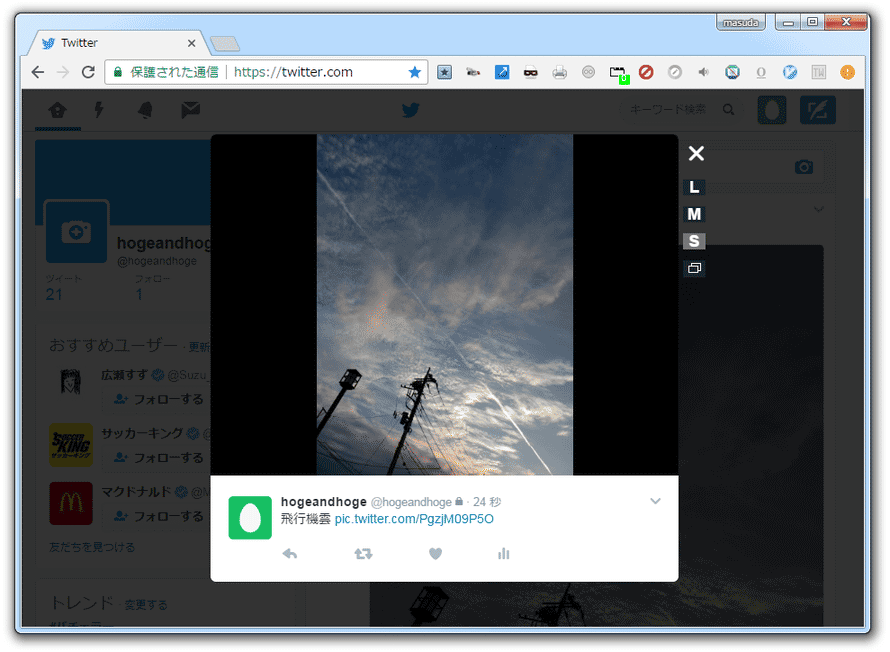Image resolution: width=890 pixels, height=652 pixels.
Task: Open the tweet count showing 21
Action: click(54, 295)
